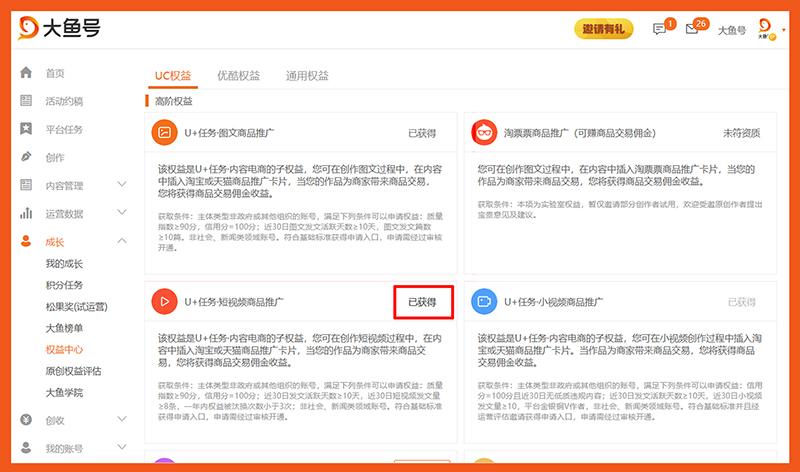Expand the 我的账号 chevron

122,447
